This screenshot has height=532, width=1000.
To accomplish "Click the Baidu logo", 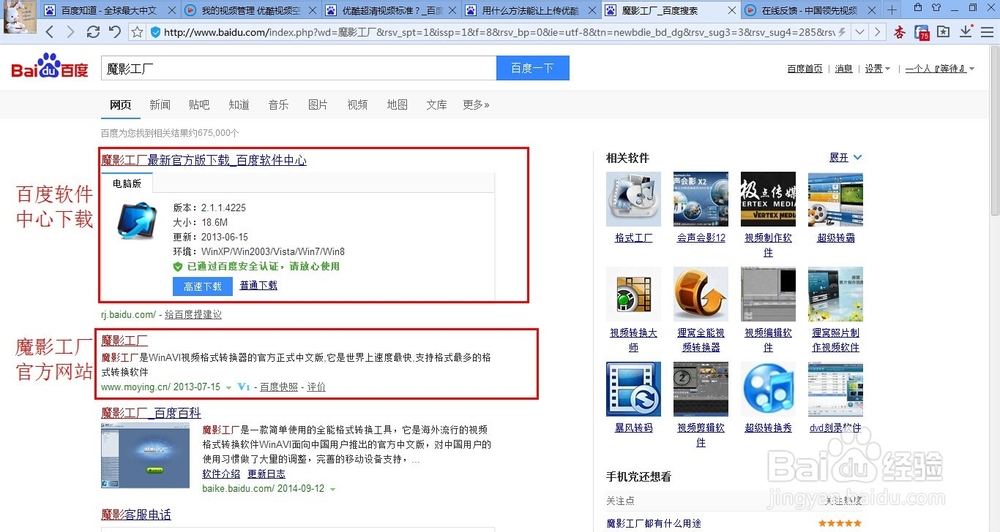I will pyautogui.click(x=50, y=66).
